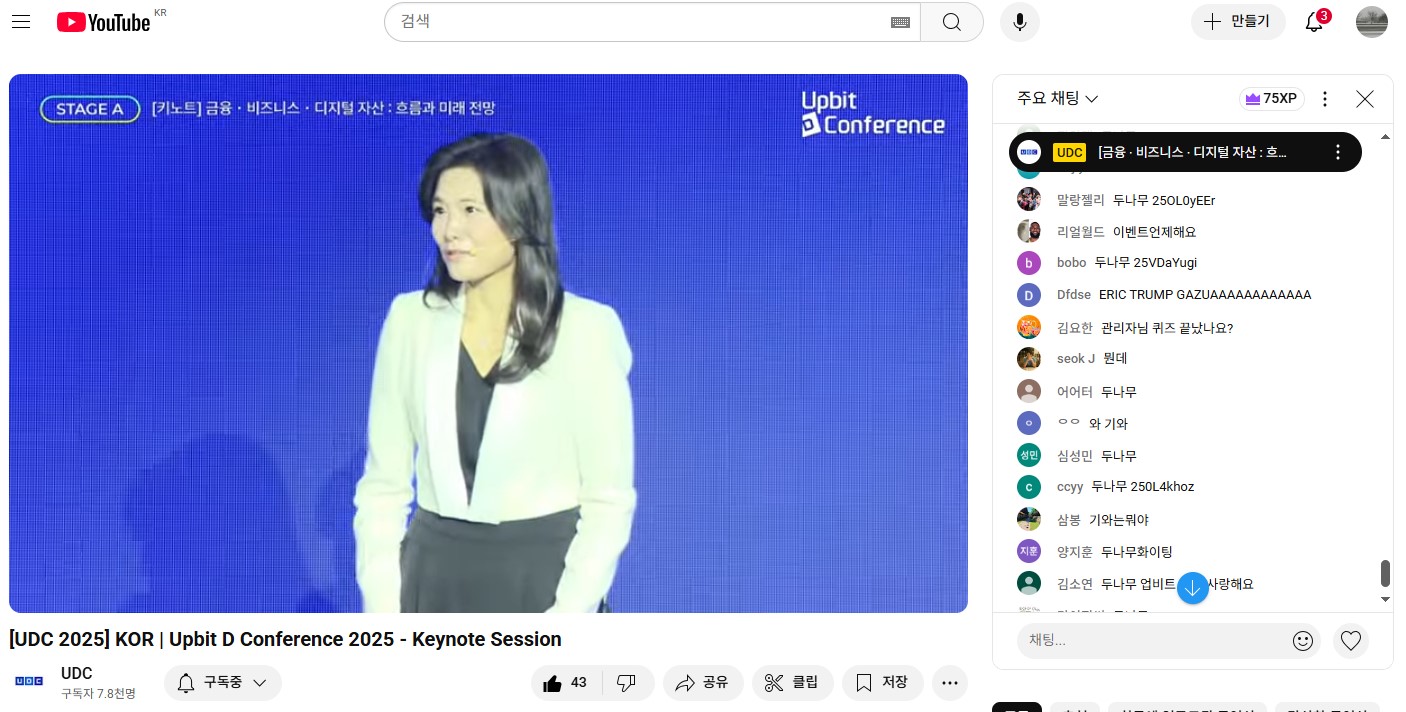Select message '두나무 250L4khoz'
This screenshot has height=712, width=1406.
pyautogui.click(x=1143, y=487)
